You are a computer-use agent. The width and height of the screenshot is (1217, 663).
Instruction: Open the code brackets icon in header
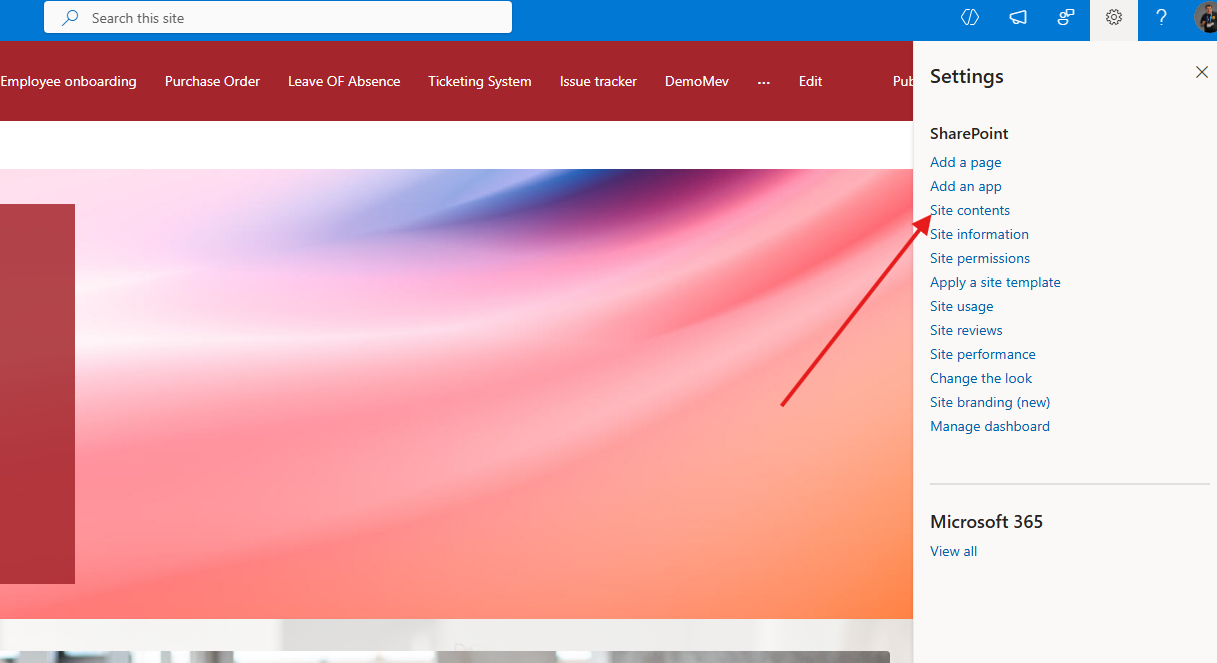pyautogui.click(x=969, y=18)
